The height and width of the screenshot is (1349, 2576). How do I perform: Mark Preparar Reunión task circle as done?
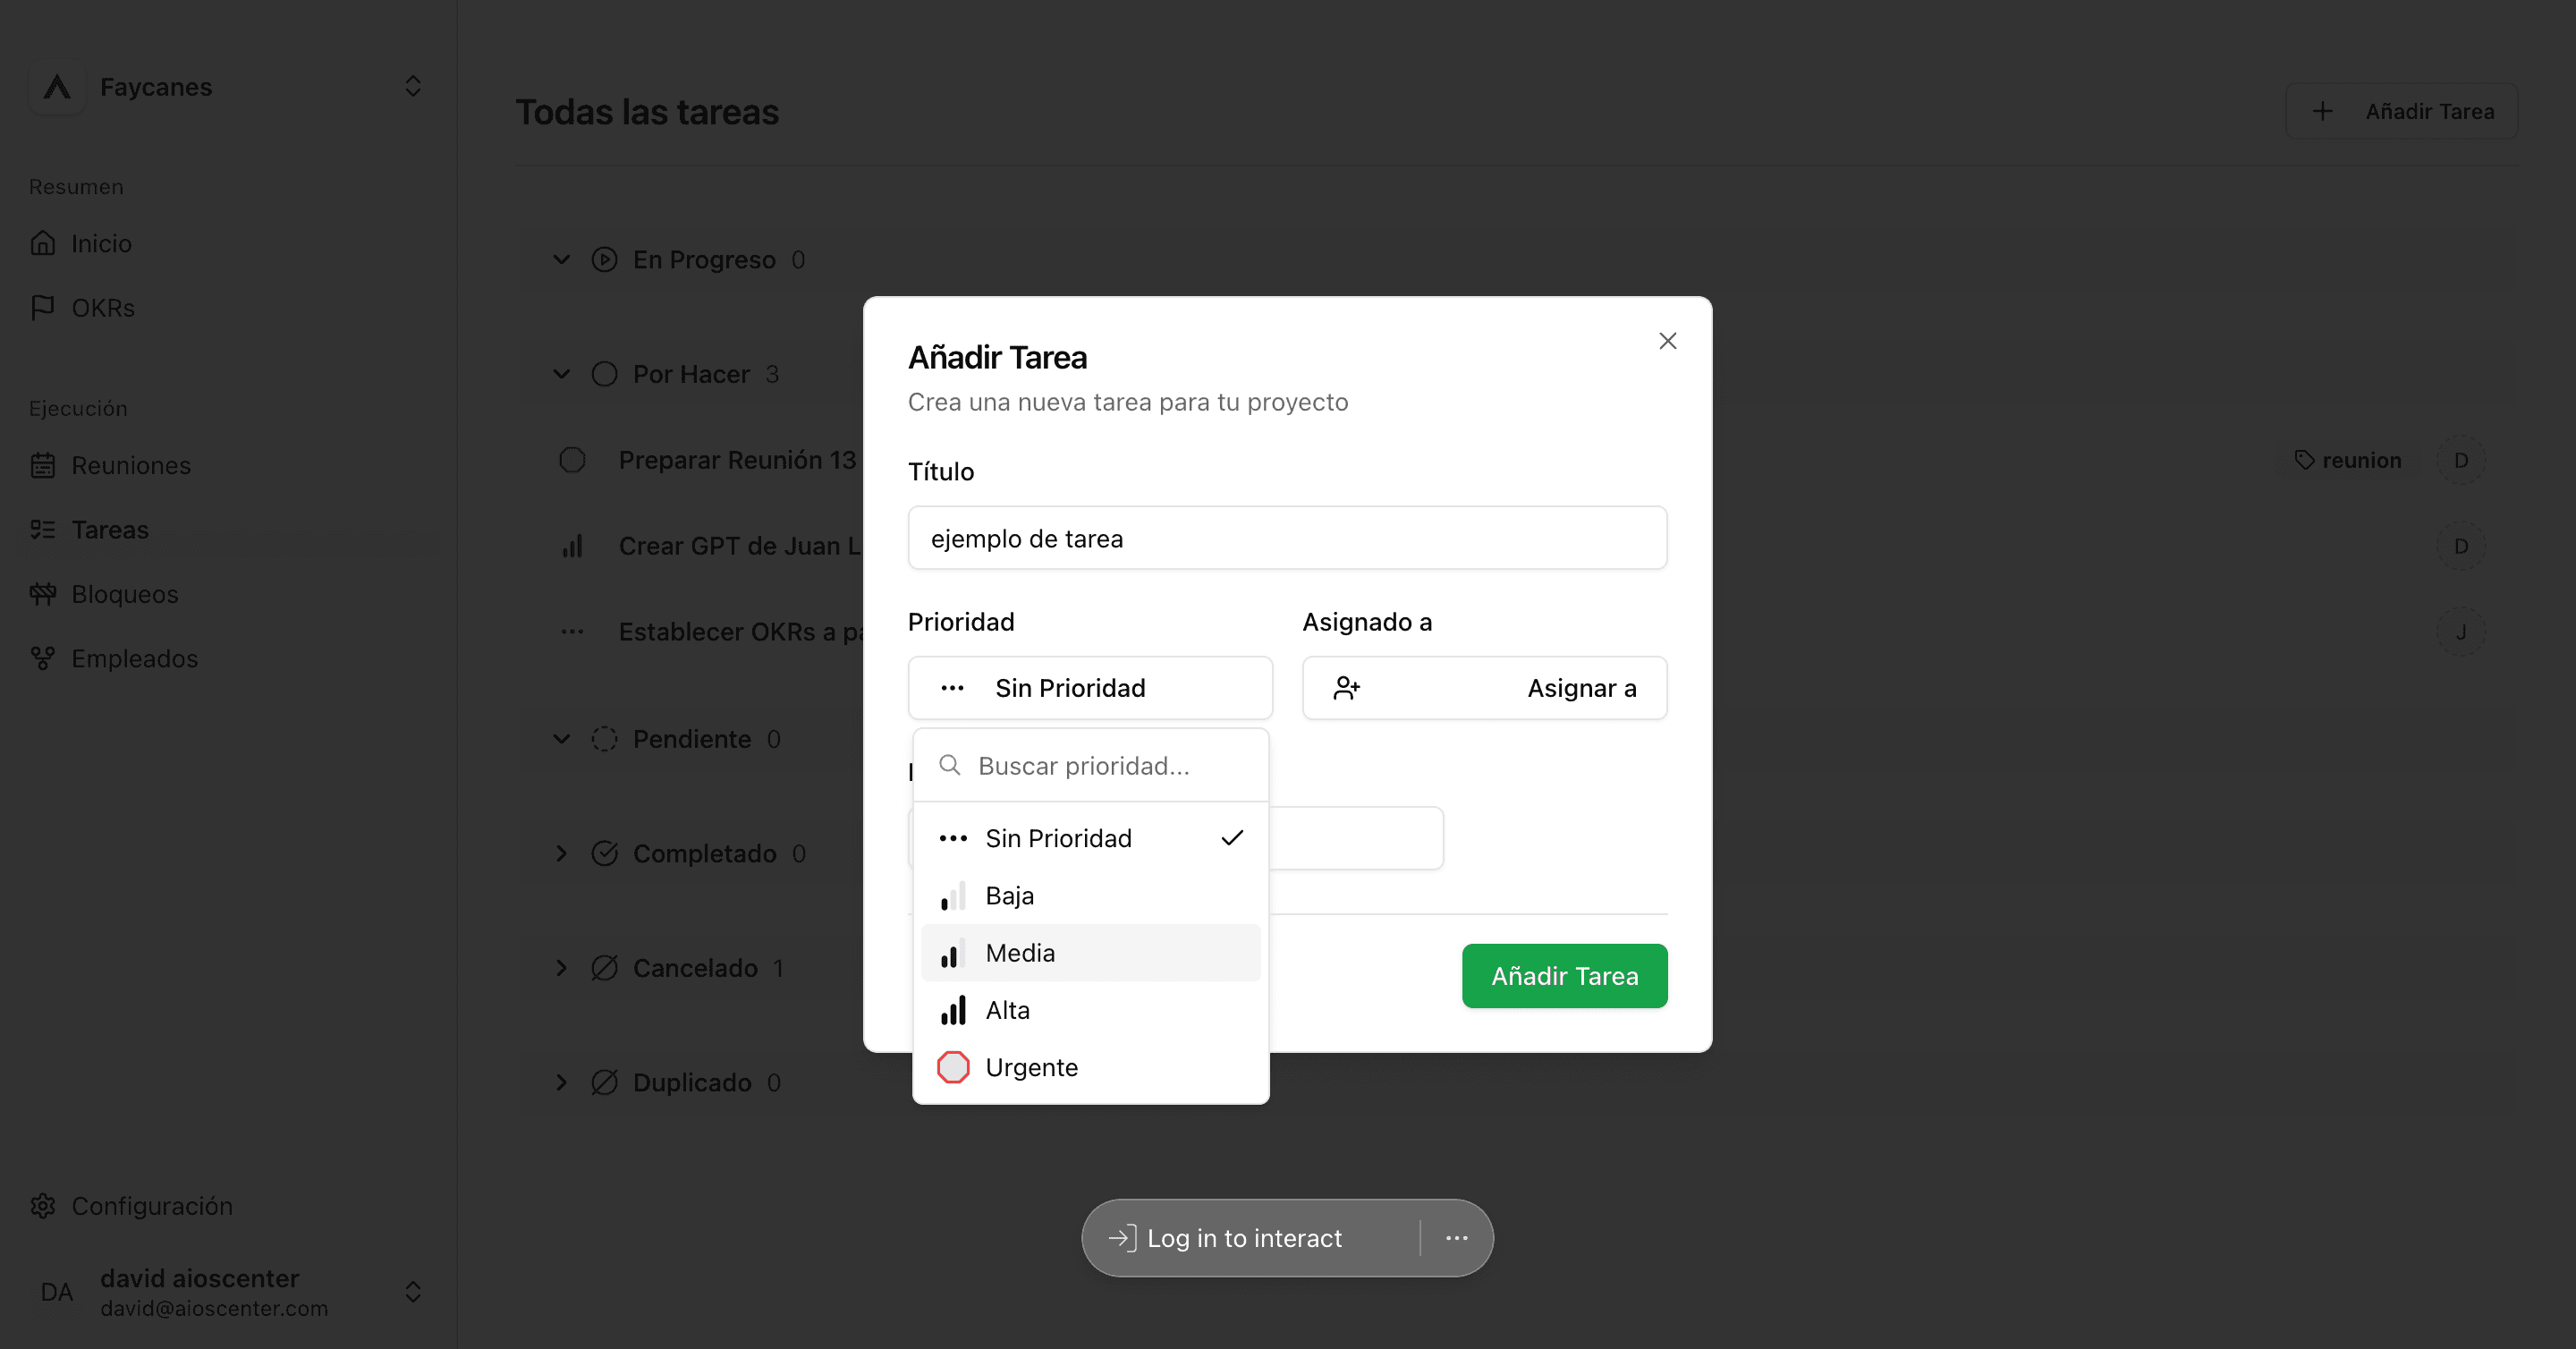(x=572, y=460)
